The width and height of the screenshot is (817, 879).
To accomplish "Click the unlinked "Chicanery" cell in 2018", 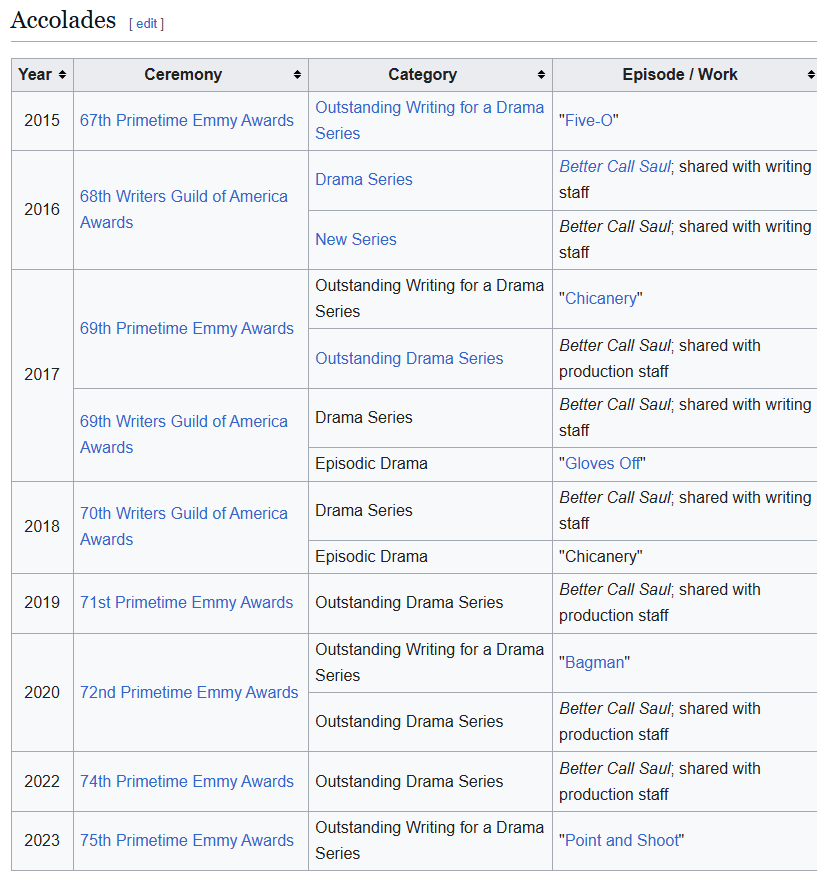I will point(685,557).
